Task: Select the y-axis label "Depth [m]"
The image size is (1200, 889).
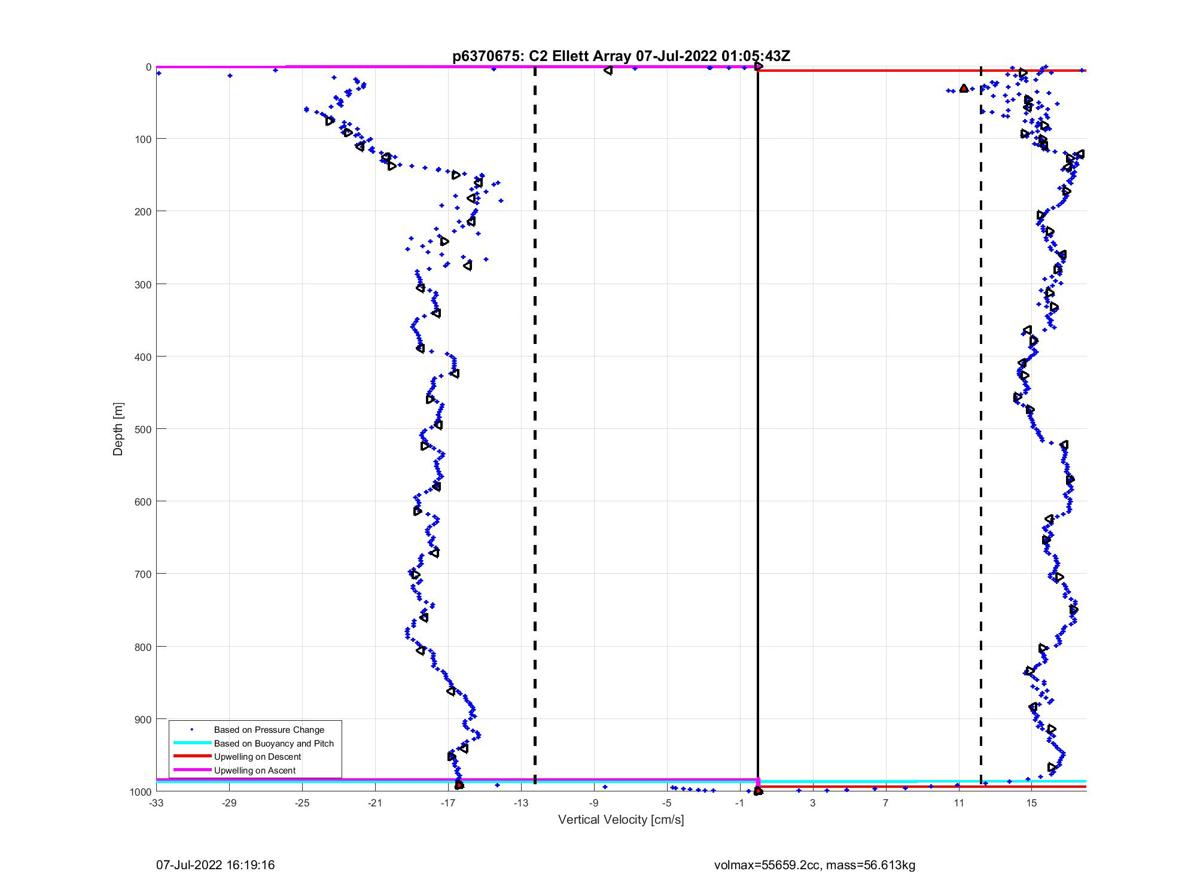Action: pyautogui.click(x=118, y=429)
